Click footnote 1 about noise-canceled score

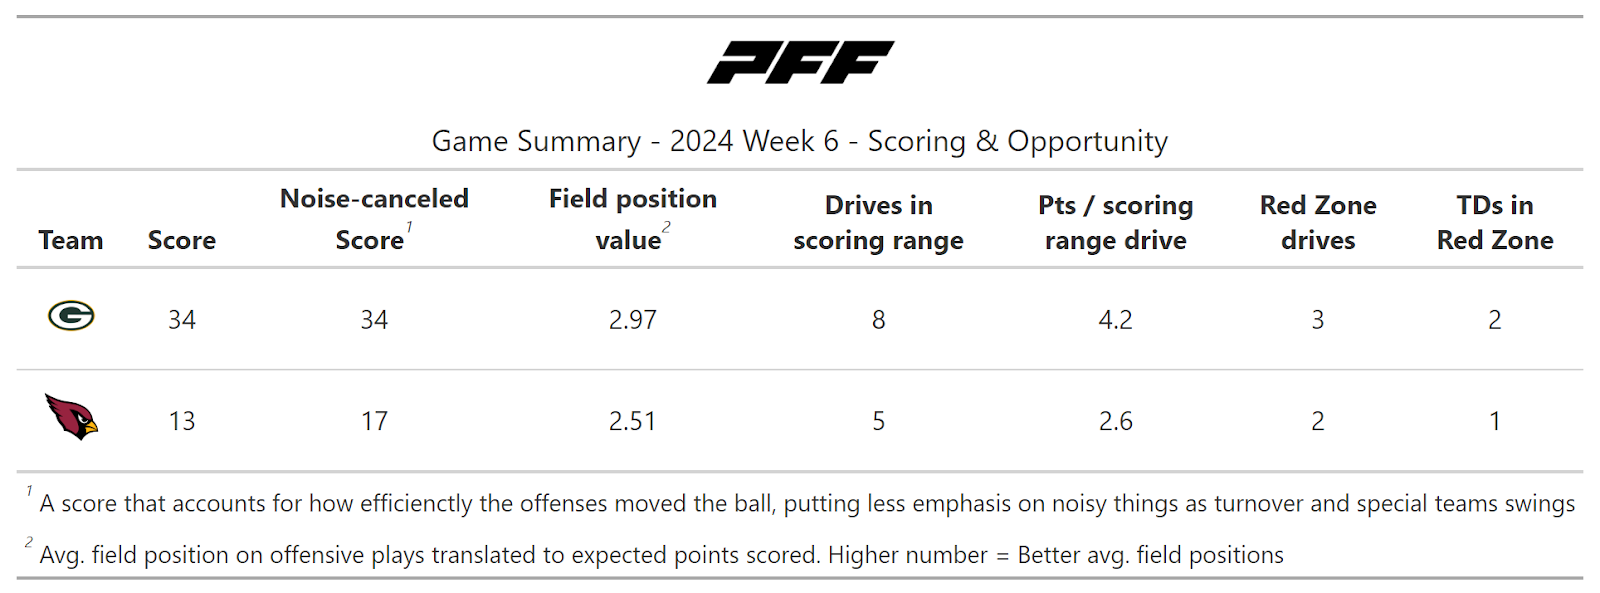pos(806,503)
